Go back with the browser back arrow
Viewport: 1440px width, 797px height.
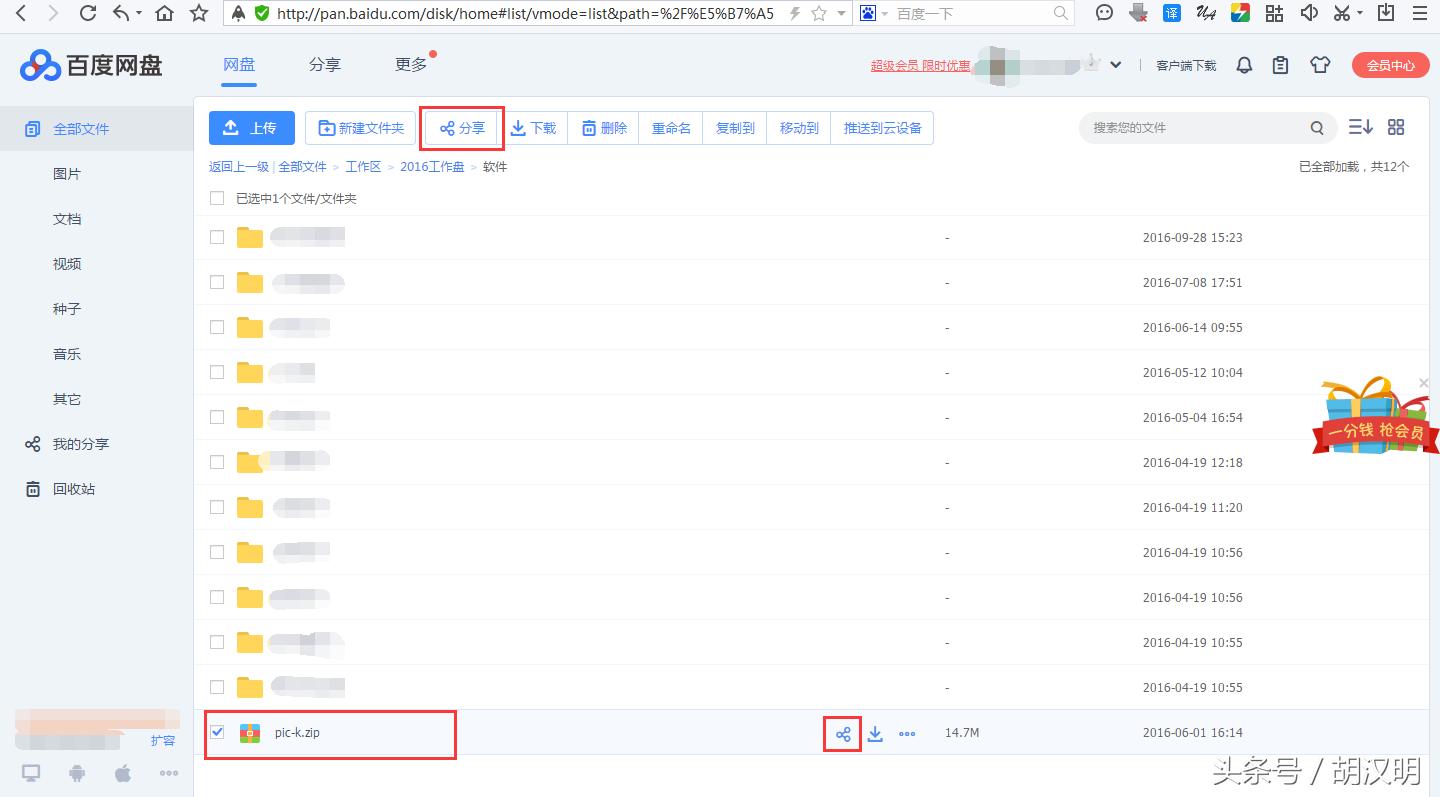click(x=21, y=13)
